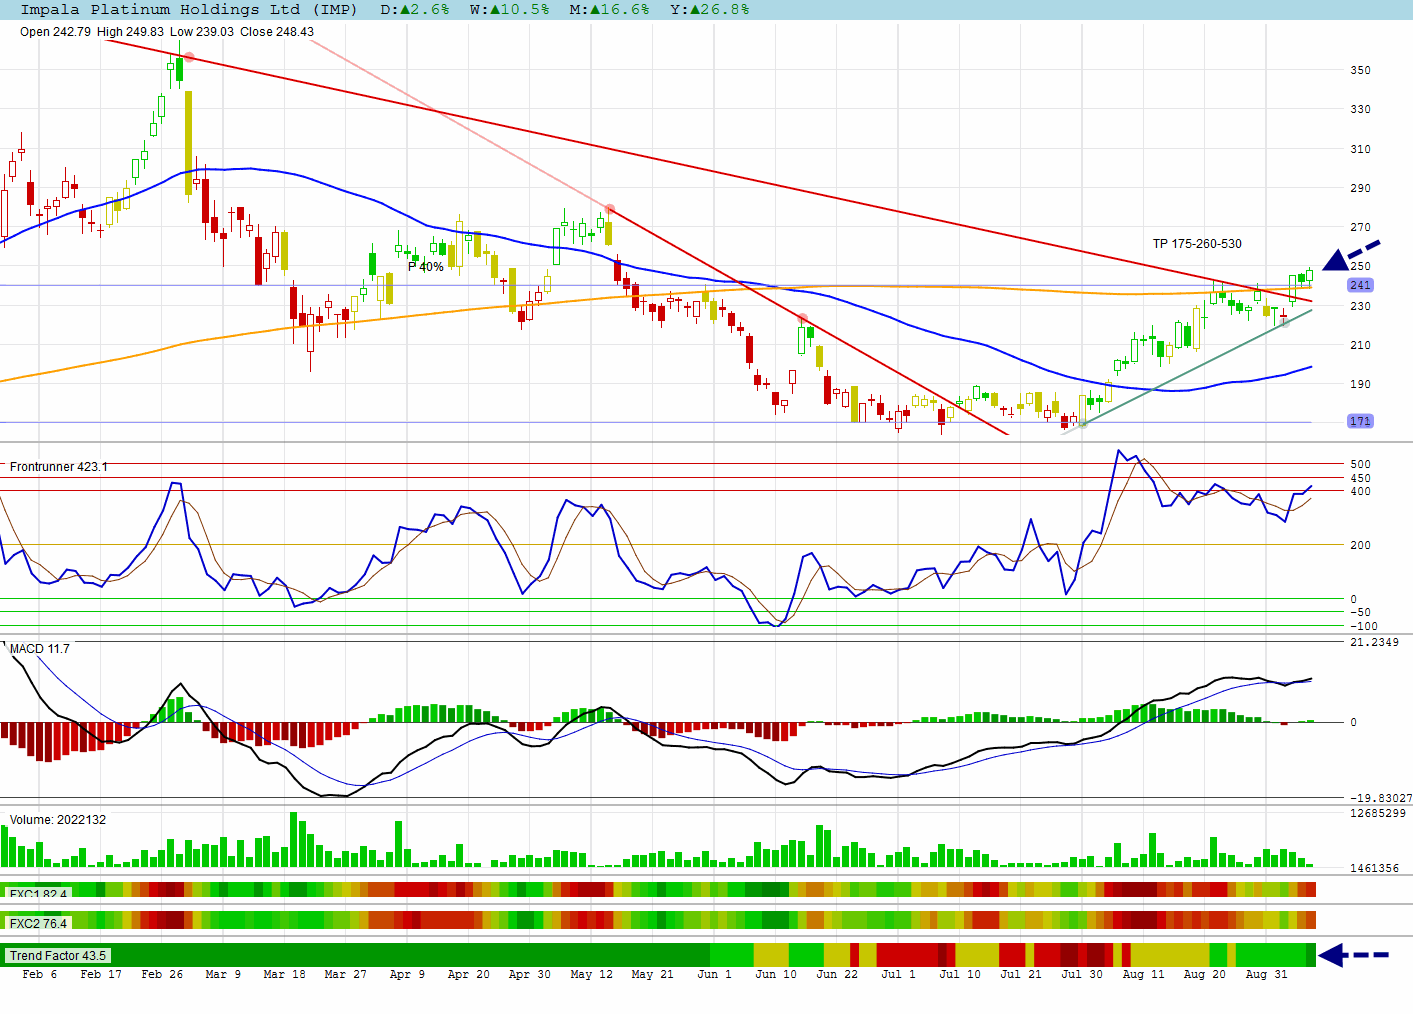Click the Volume: 2022132 label
The image size is (1413, 1014).
click(x=58, y=820)
